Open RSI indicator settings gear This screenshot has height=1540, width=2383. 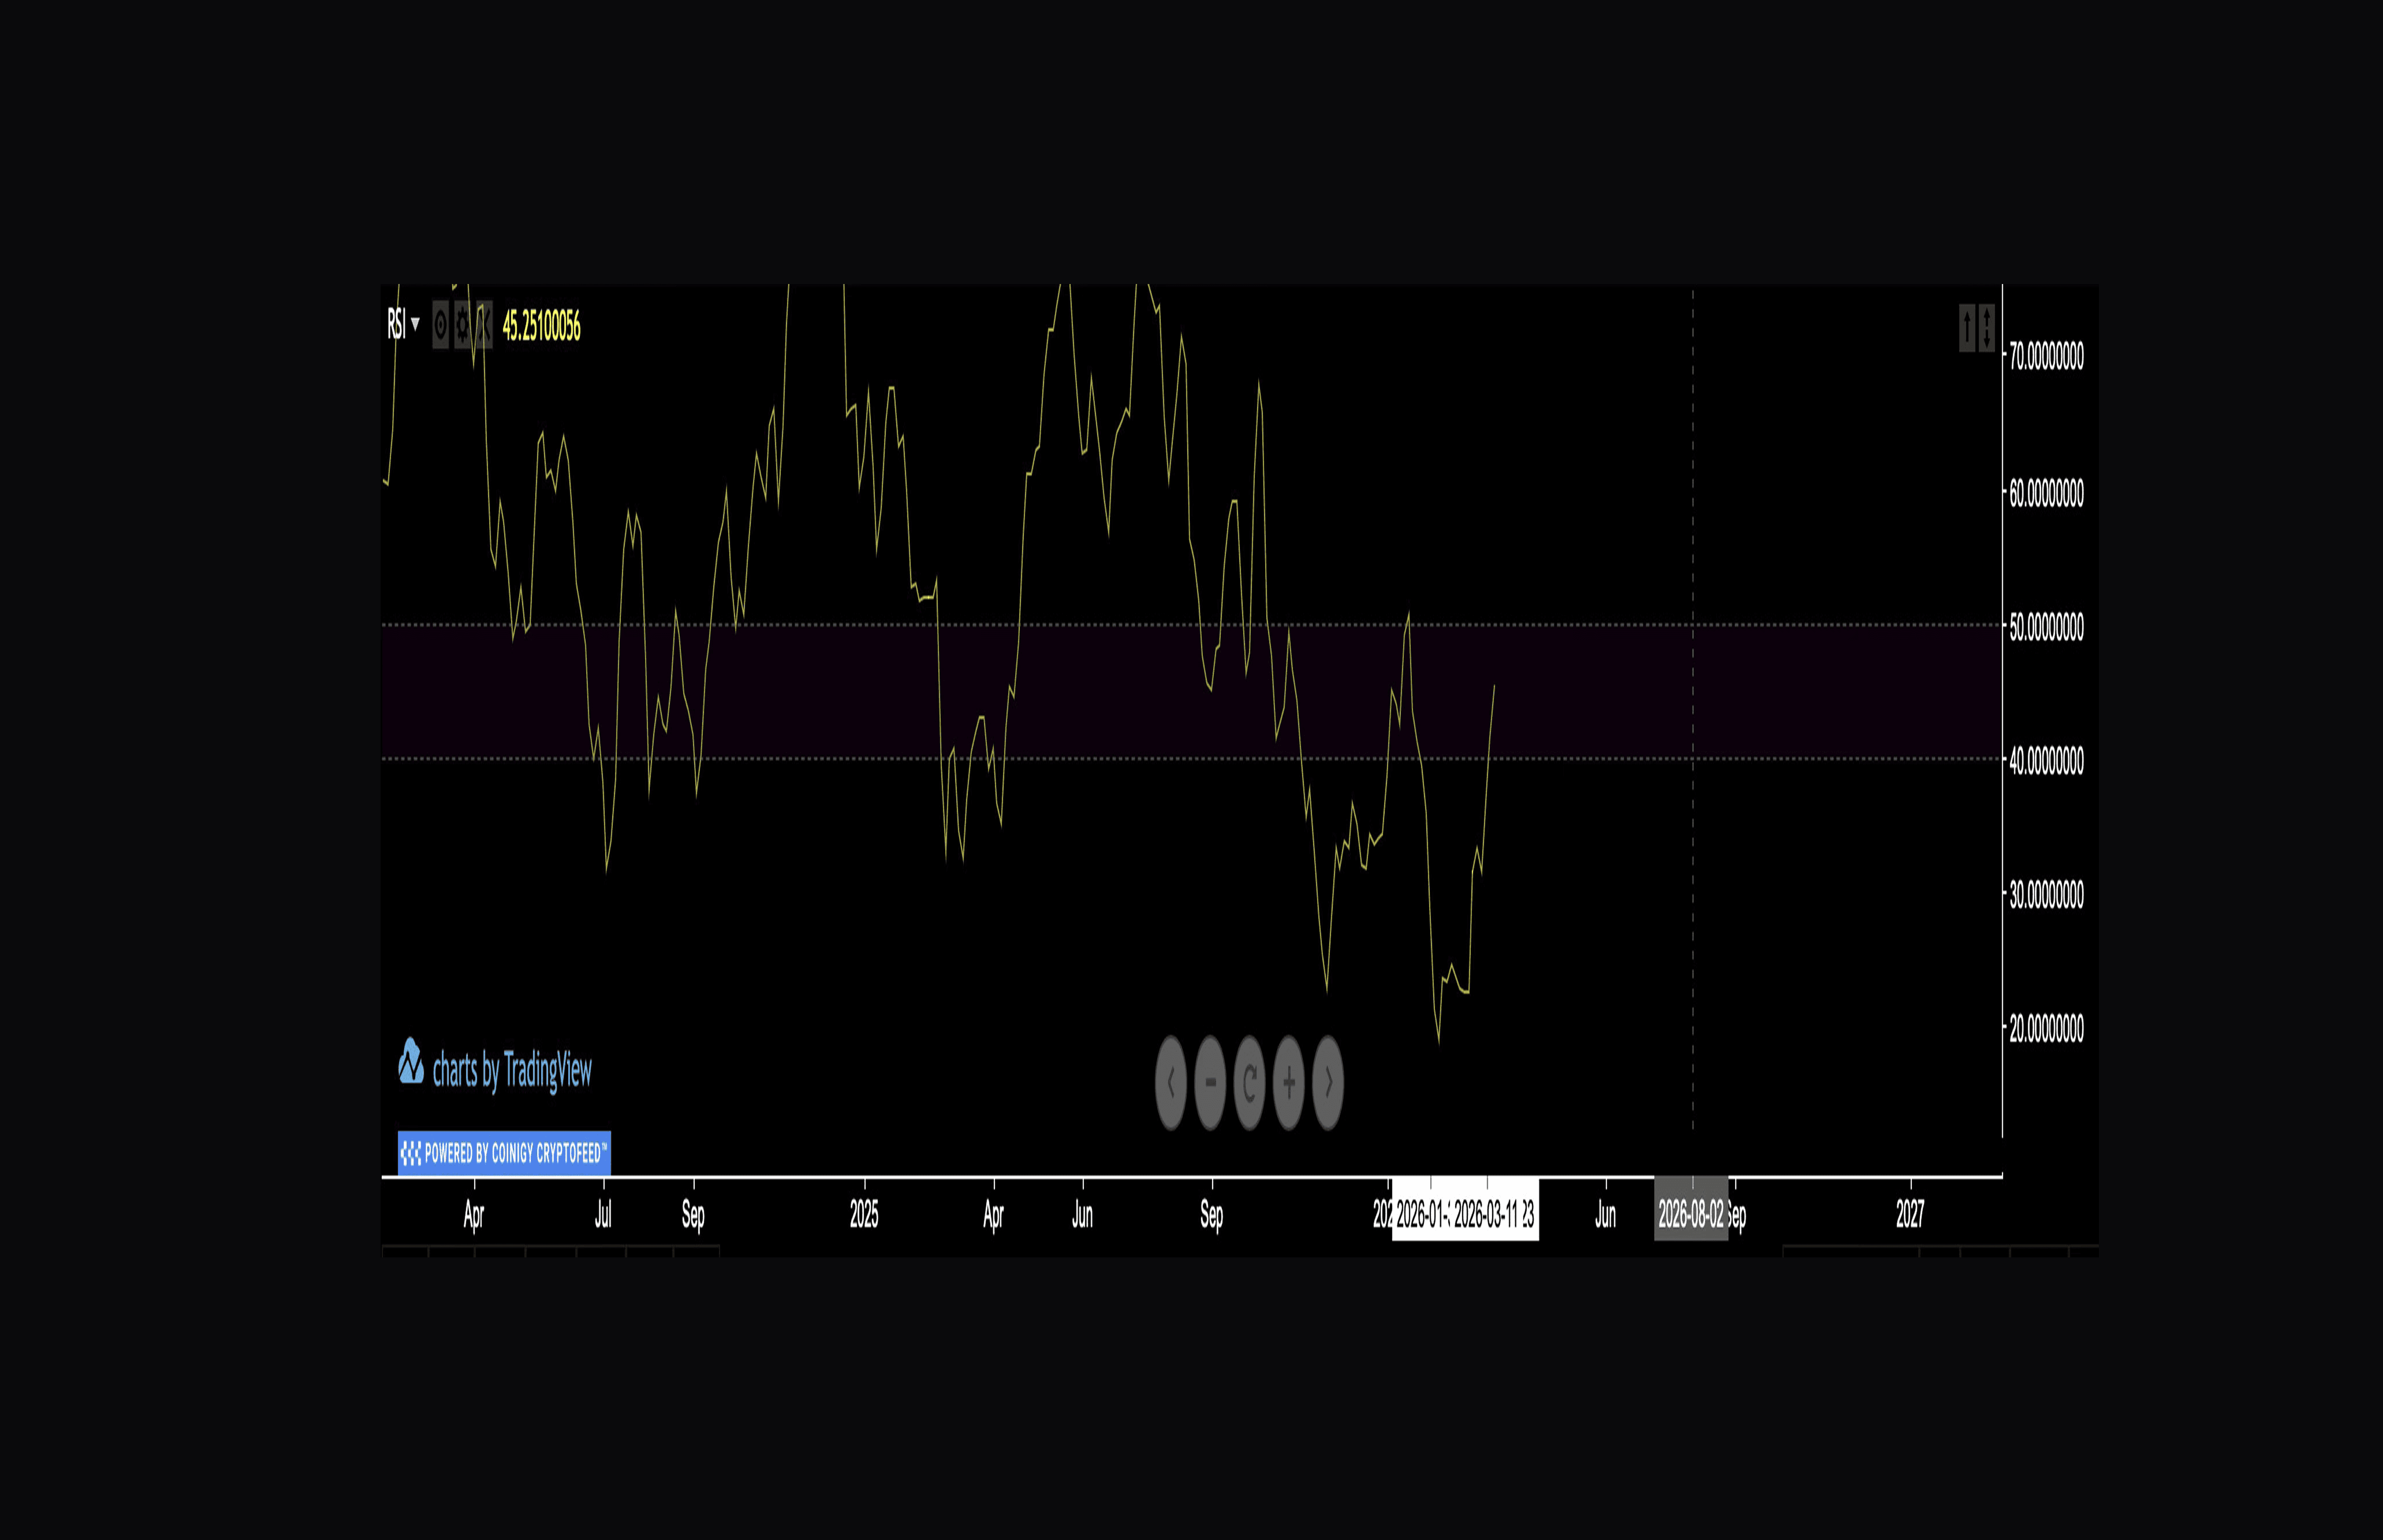point(462,325)
